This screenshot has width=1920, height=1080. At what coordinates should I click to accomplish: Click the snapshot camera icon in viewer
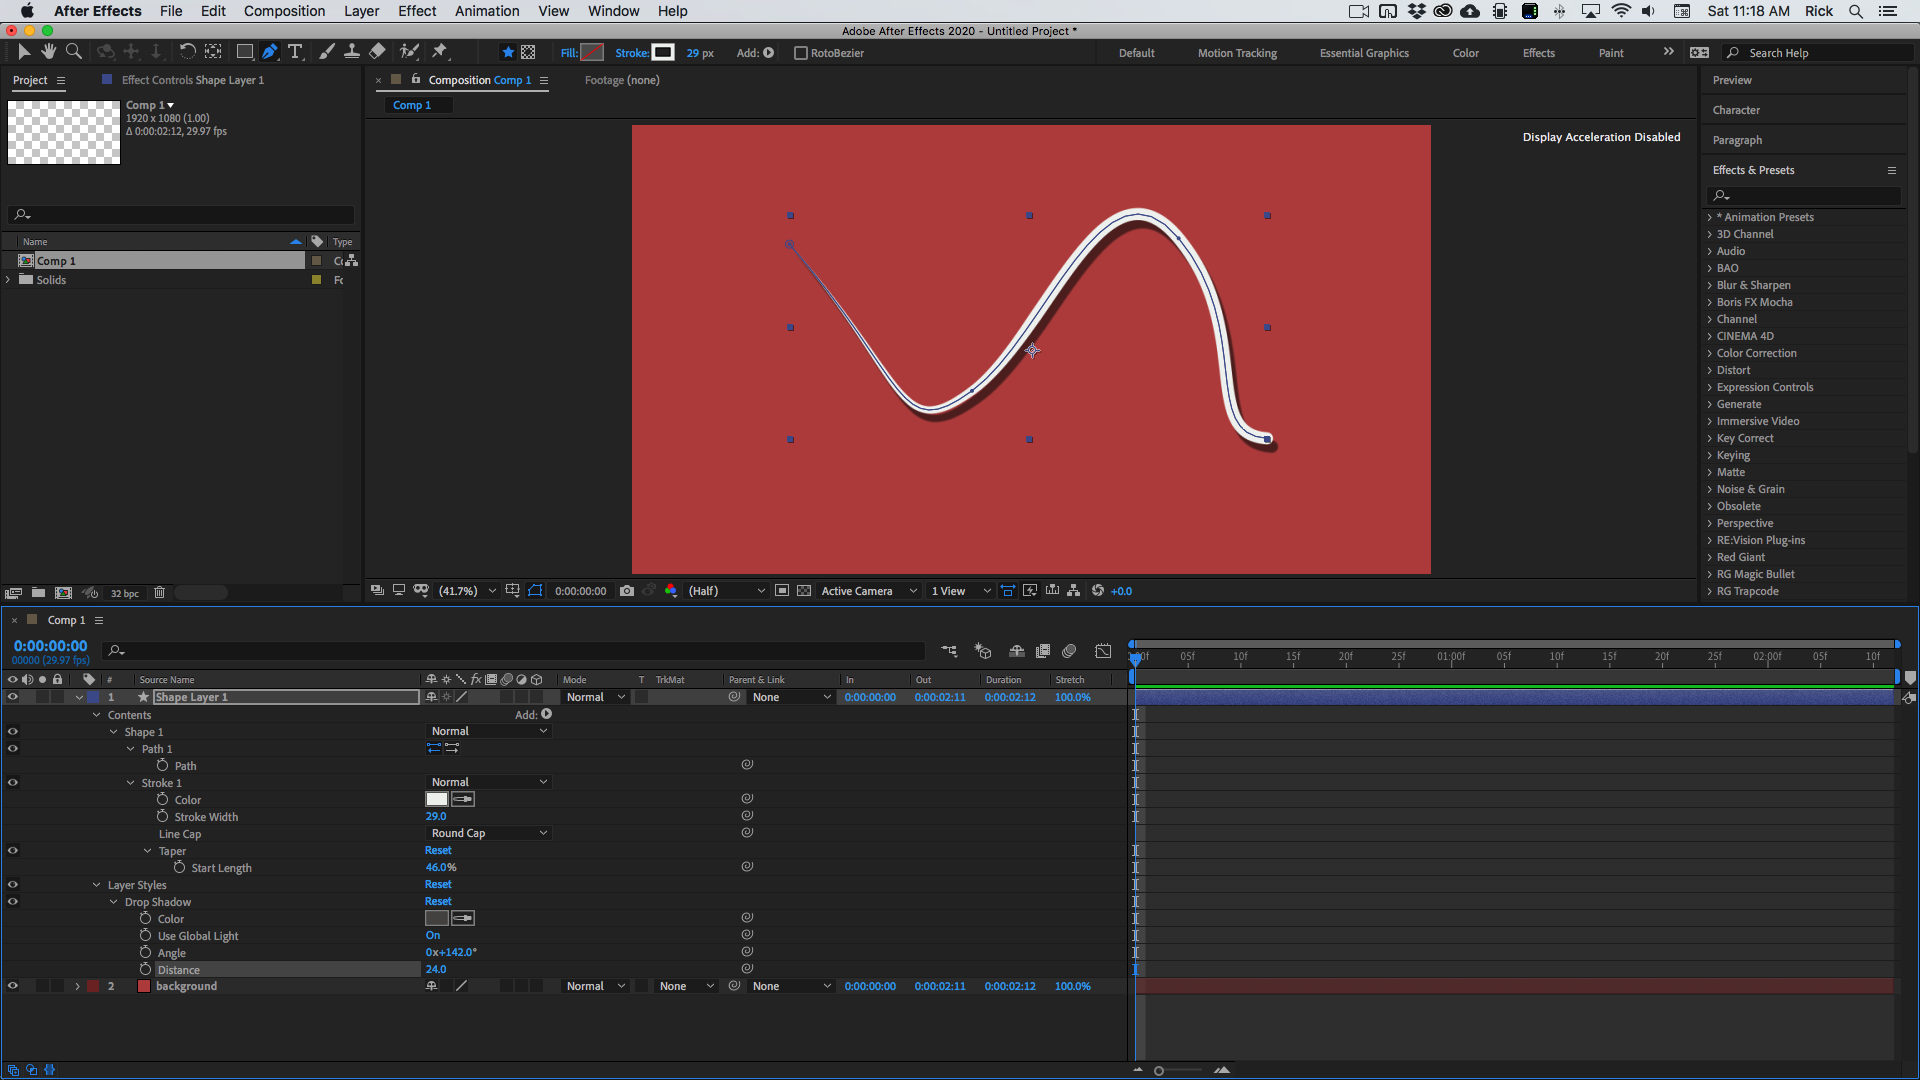click(627, 591)
